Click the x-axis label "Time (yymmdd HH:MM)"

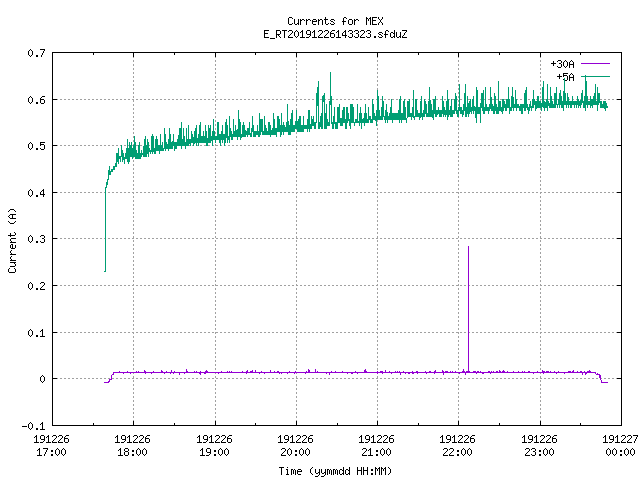[x=335, y=471]
